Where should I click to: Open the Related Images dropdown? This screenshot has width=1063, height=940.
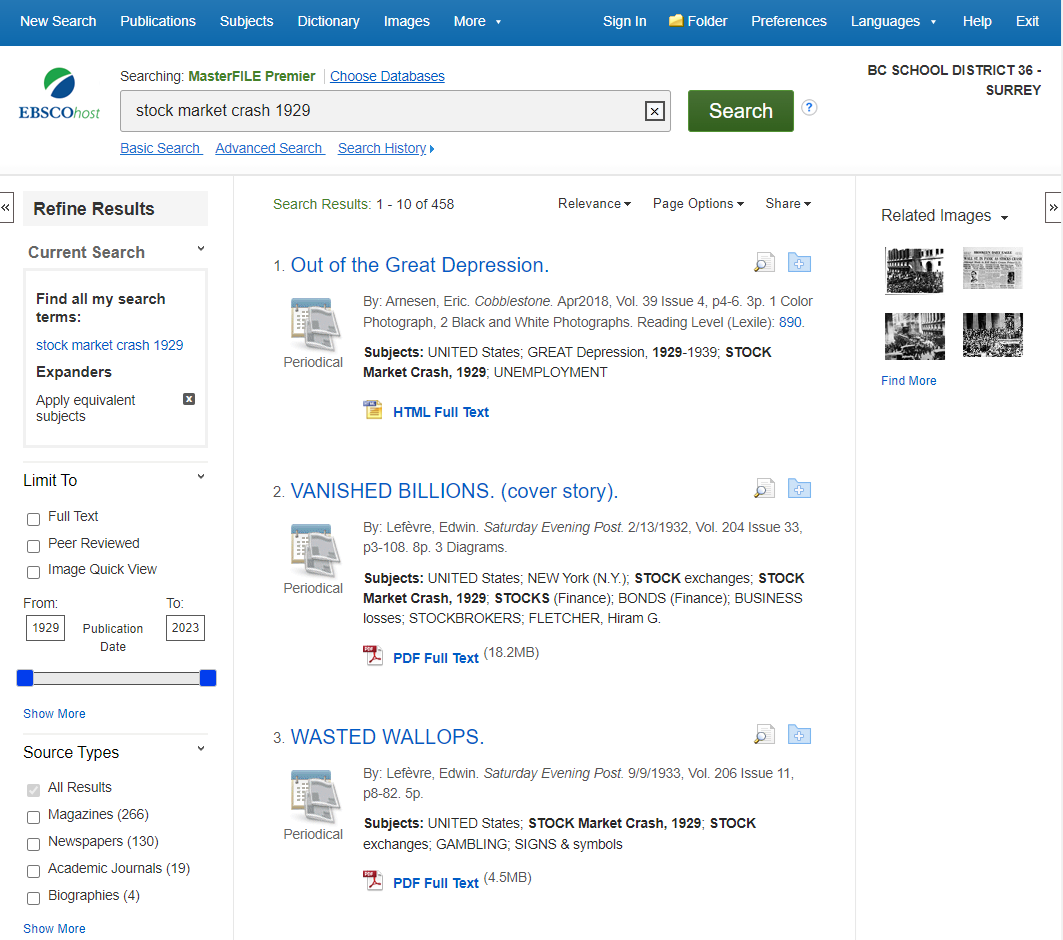[x=944, y=216]
